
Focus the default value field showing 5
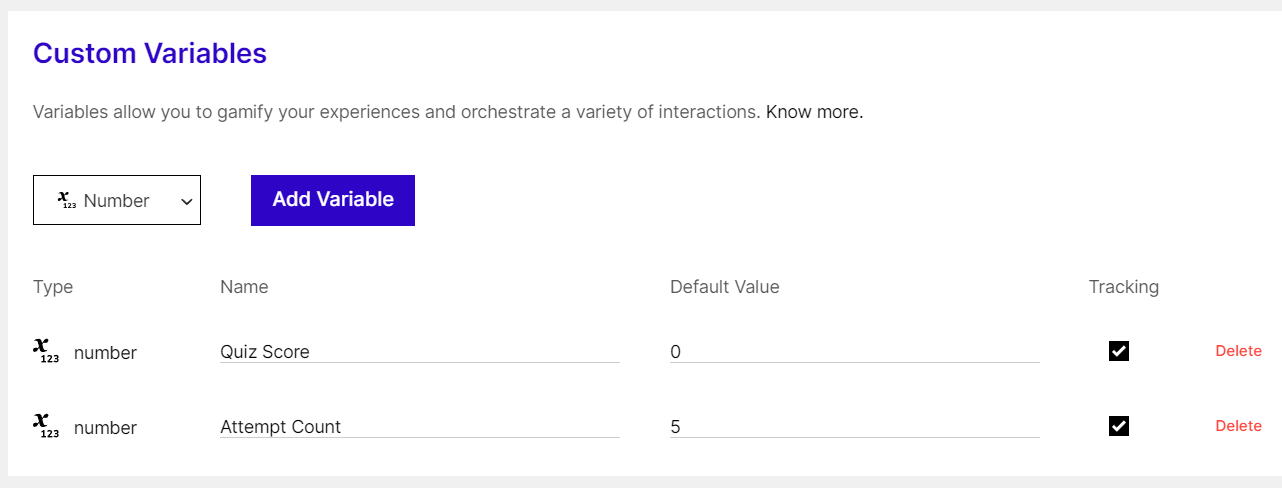855,426
